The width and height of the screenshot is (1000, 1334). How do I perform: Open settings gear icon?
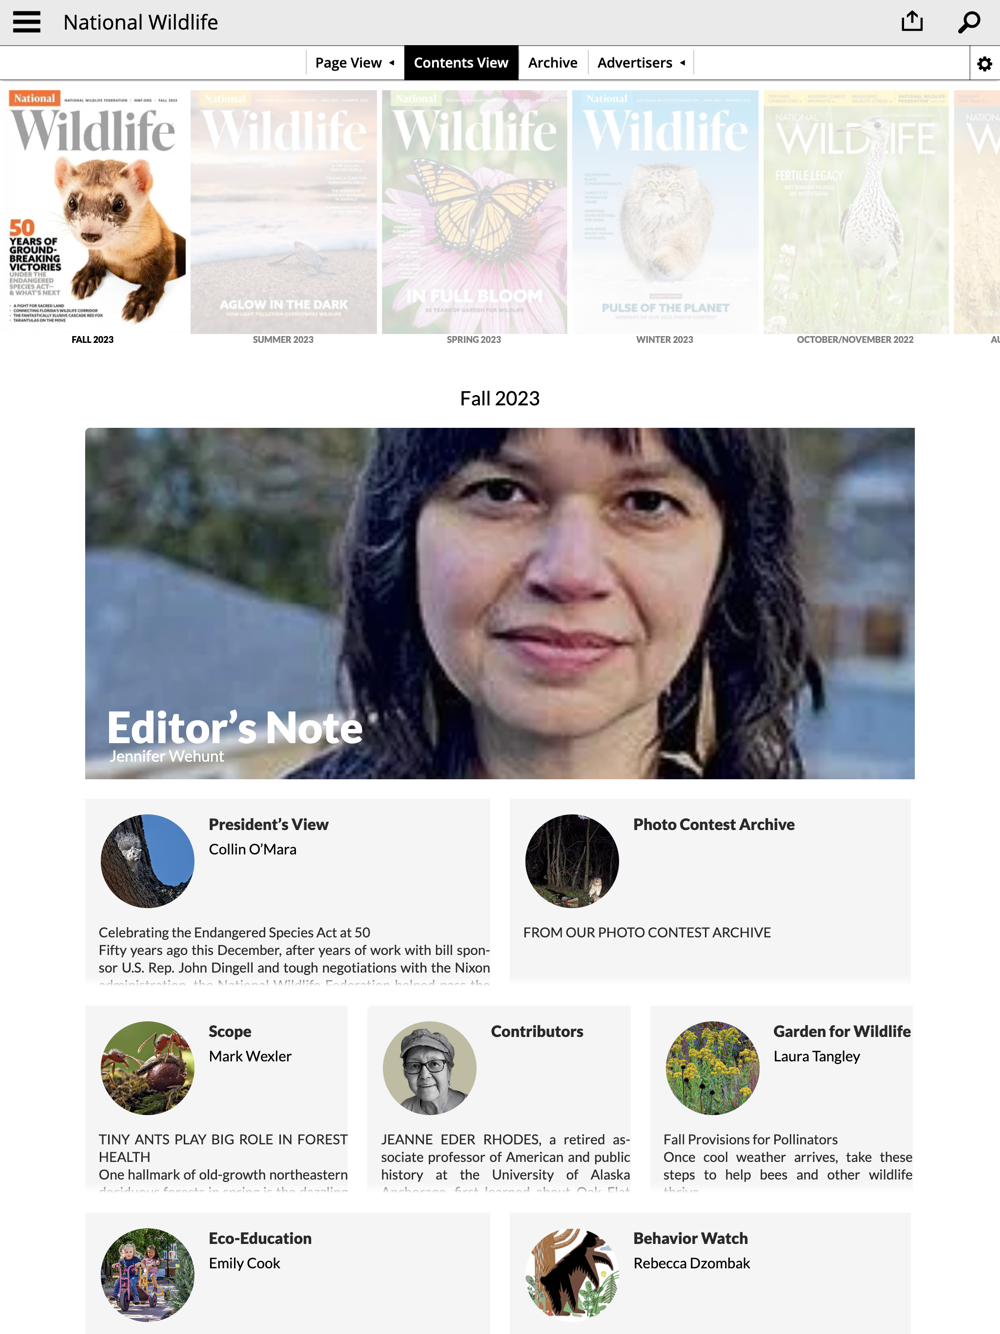(985, 63)
